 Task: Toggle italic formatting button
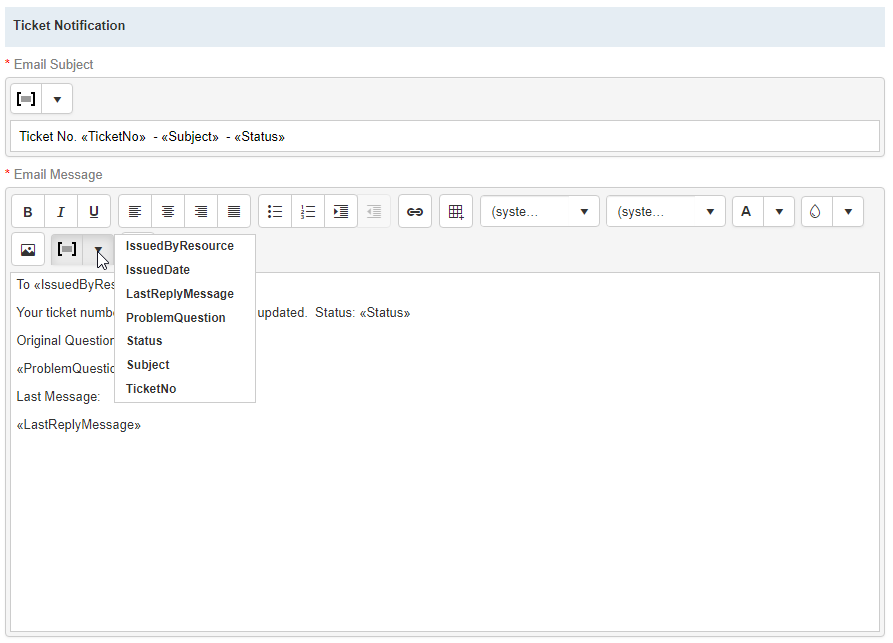pos(61,212)
